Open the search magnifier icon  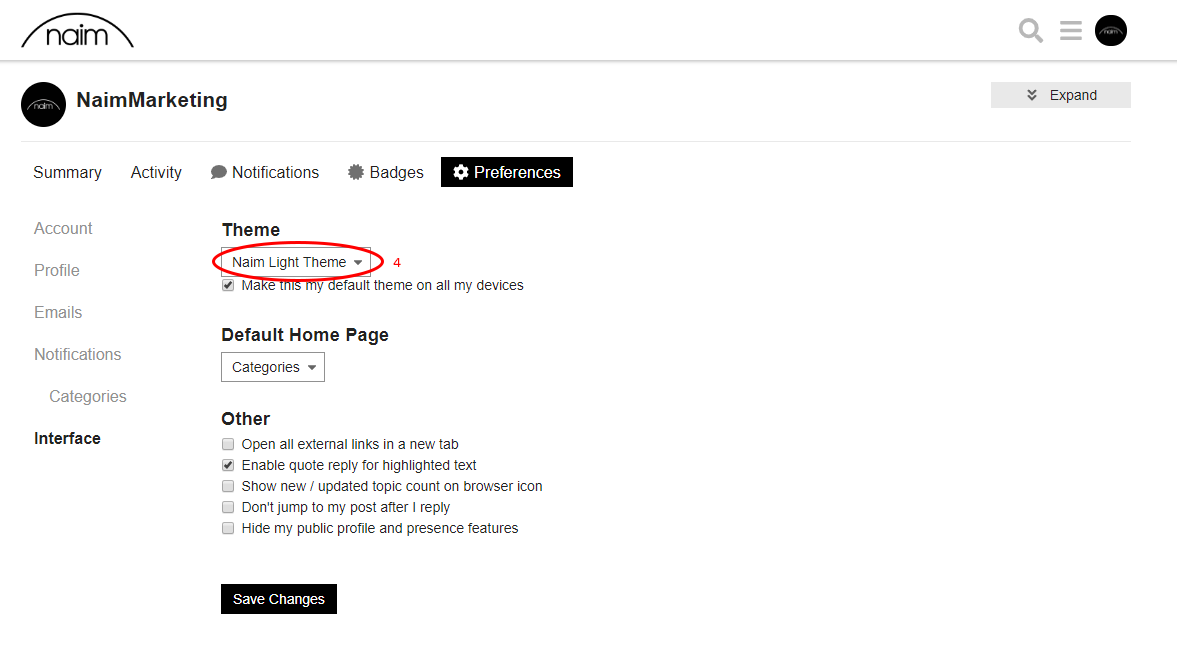pos(1031,31)
